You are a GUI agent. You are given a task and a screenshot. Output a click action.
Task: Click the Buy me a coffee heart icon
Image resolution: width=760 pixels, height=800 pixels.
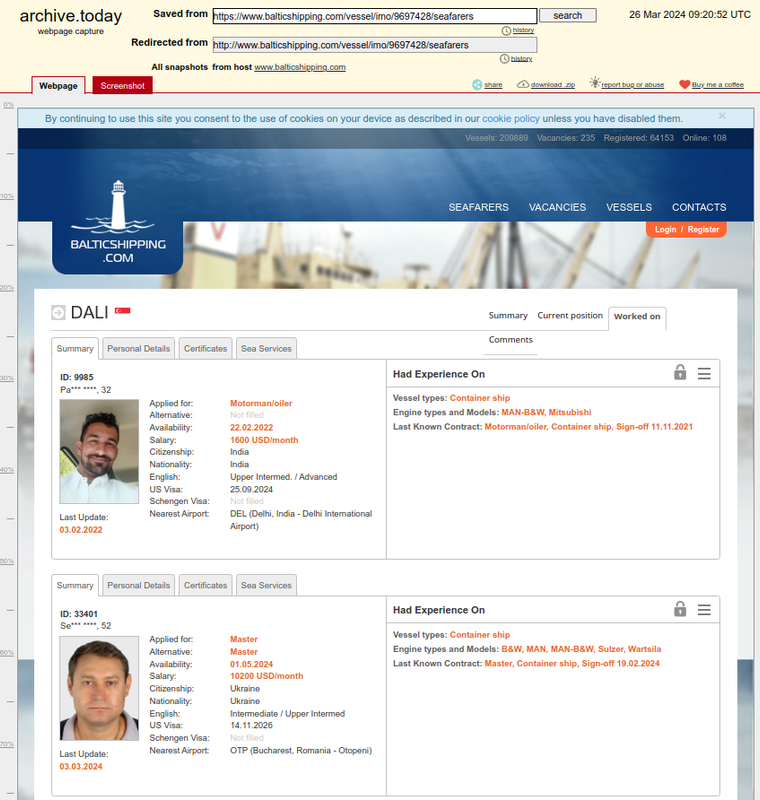pyautogui.click(x=685, y=85)
